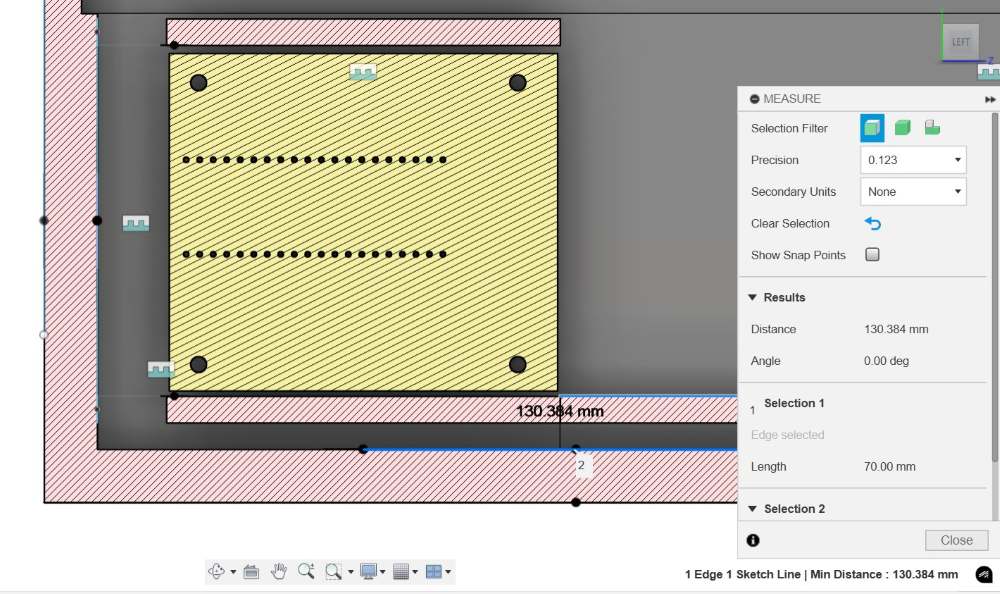The height and width of the screenshot is (594, 1000).
Task: Open the Precision dropdown
Action: [913, 160]
